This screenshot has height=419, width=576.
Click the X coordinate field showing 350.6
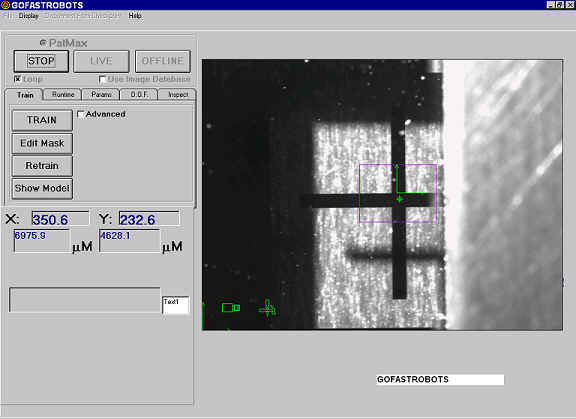pos(60,219)
